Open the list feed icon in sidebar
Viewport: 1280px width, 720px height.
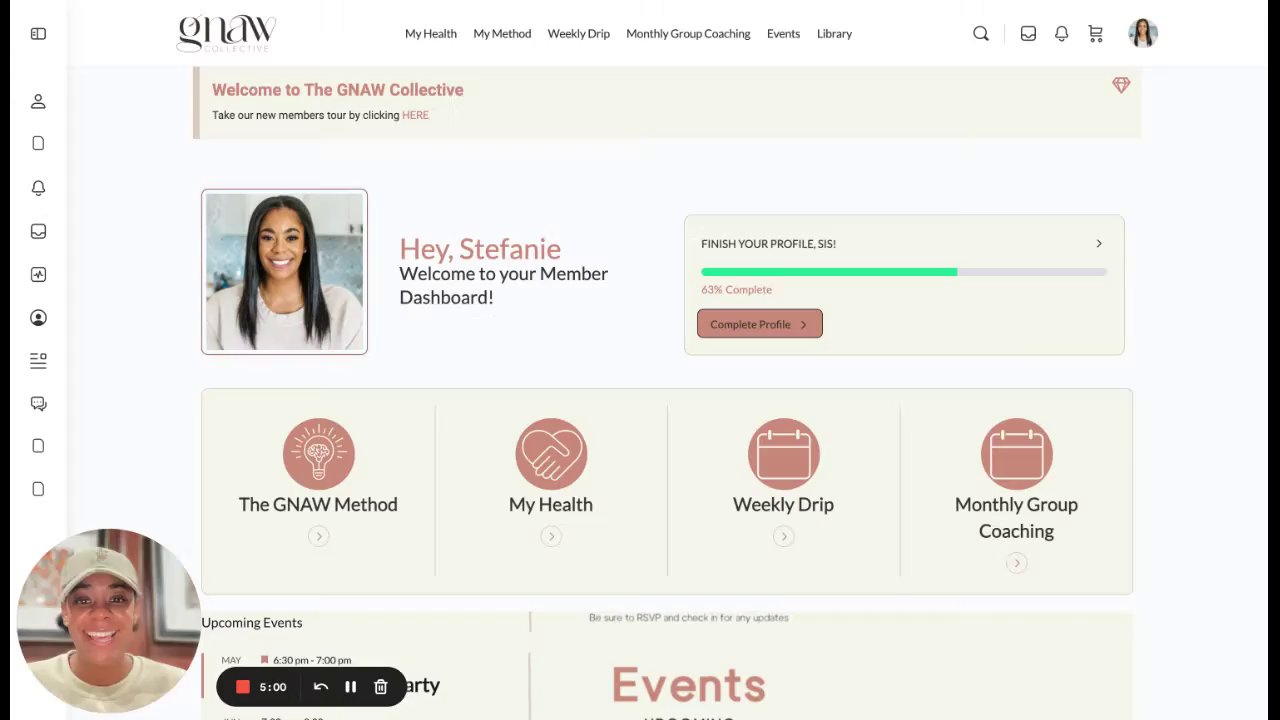coord(38,361)
